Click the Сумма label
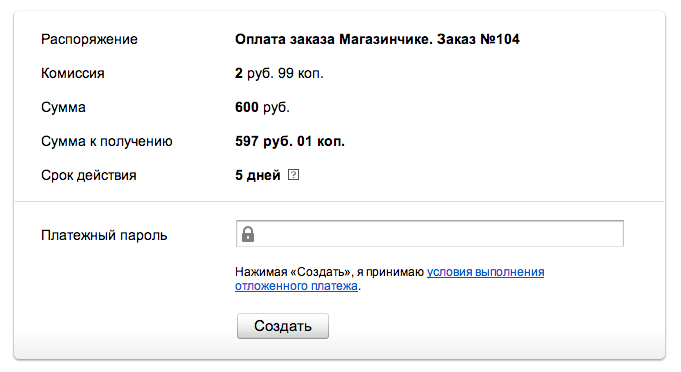This screenshot has height=372, width=681. [x=63, y=107]
